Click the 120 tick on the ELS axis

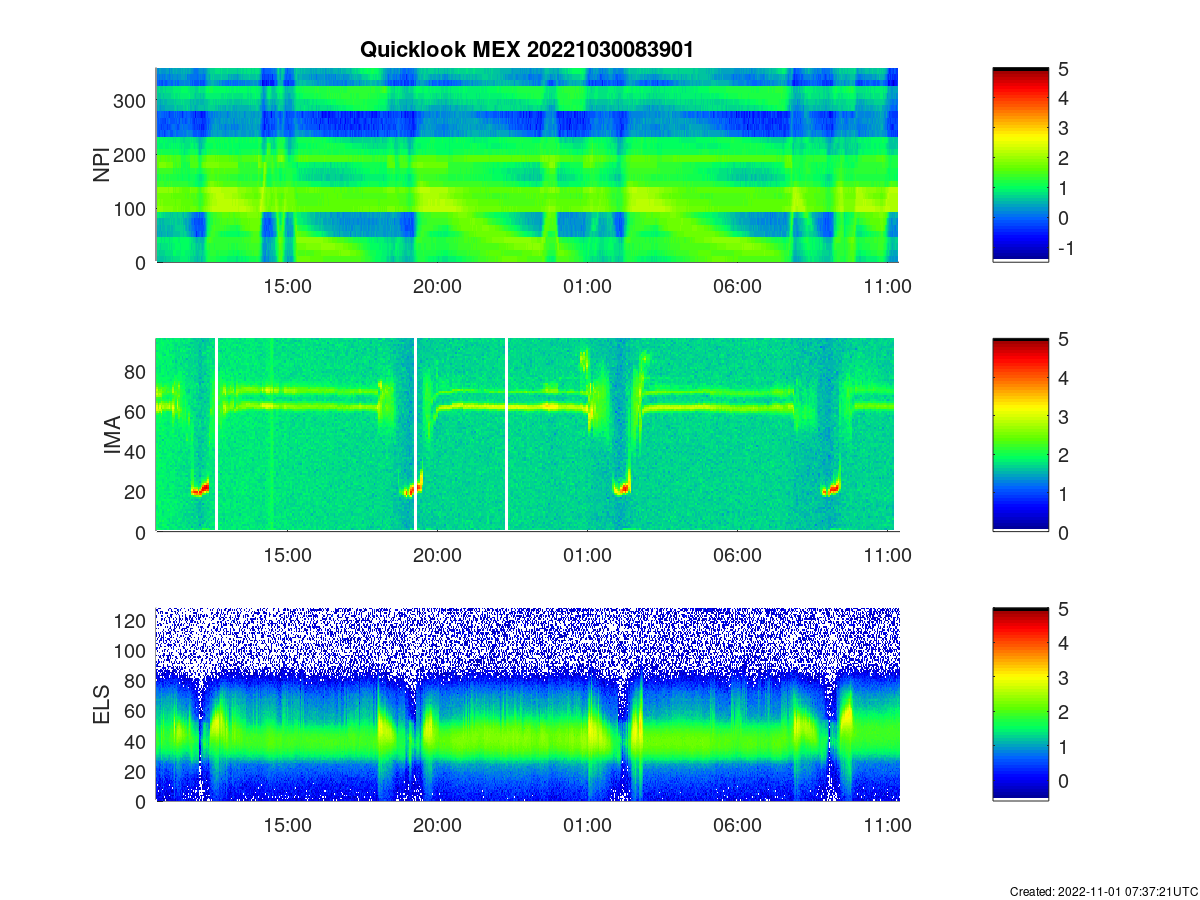(x=130, y=621)
